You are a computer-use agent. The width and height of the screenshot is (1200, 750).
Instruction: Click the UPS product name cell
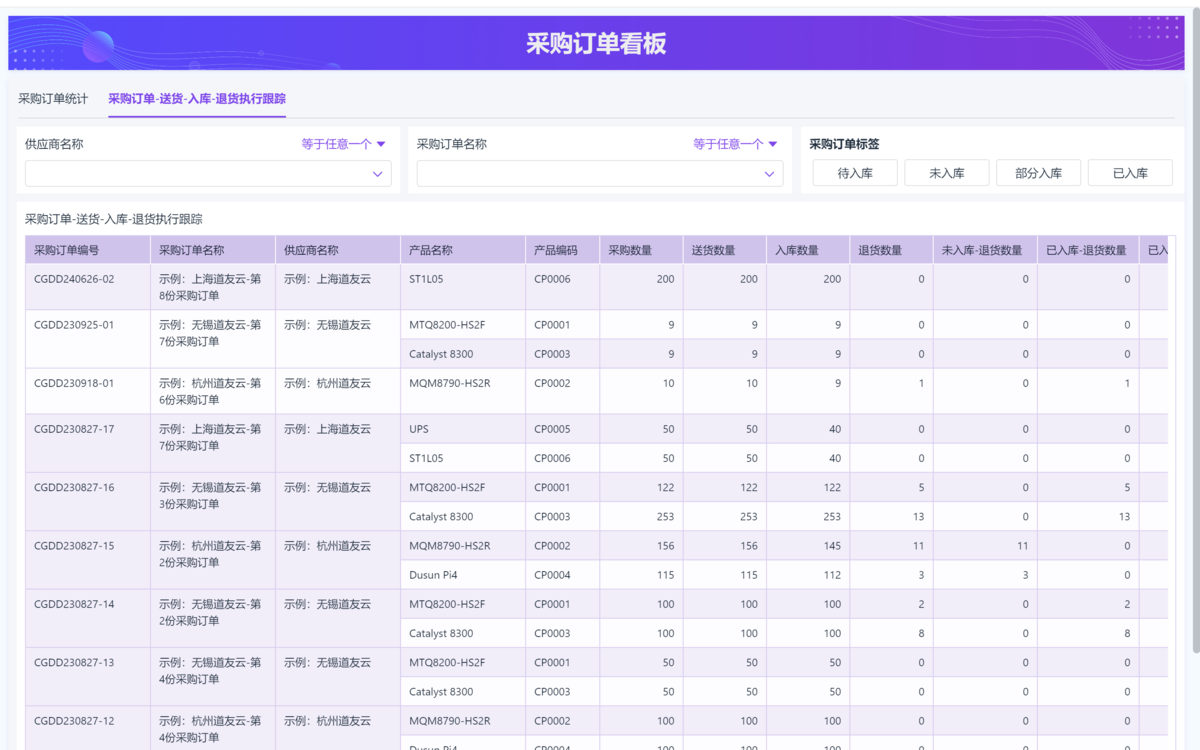[x=419, y=429]
